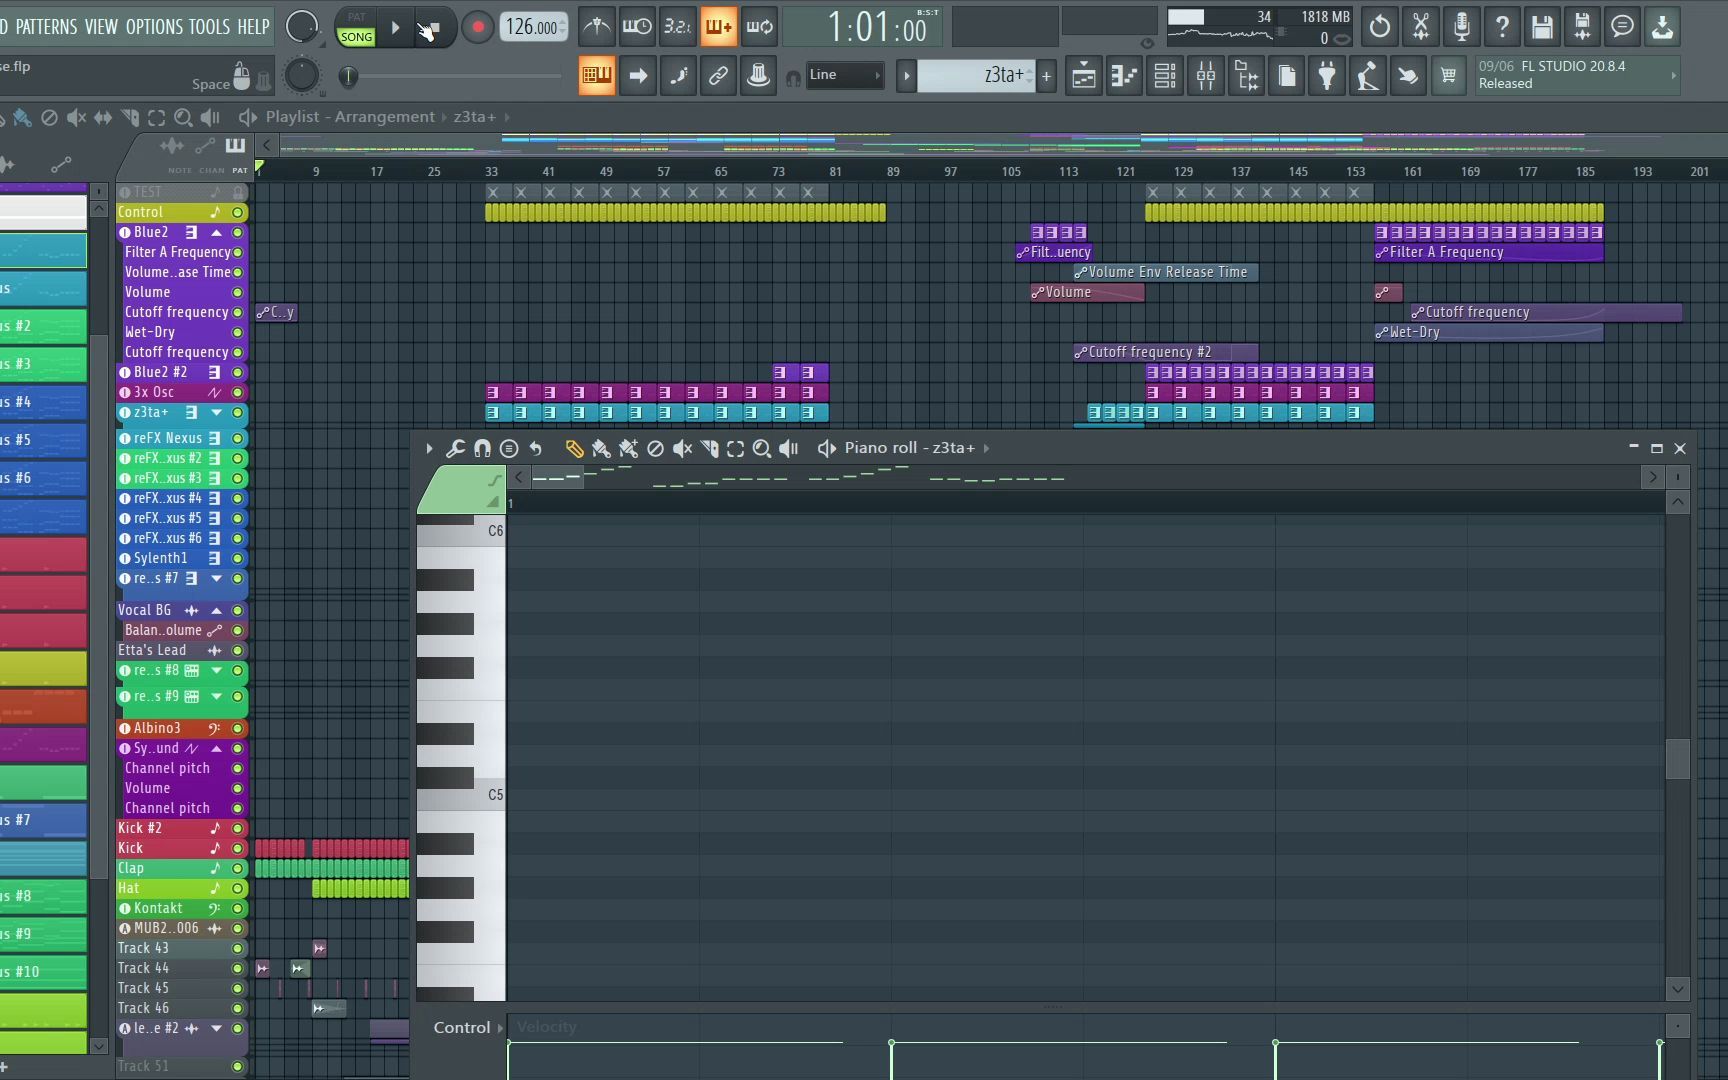Viewport: 1728px width, 1080px height.
Task: Expand the z3ta+ track group arrow
Action: pos(216,412)
